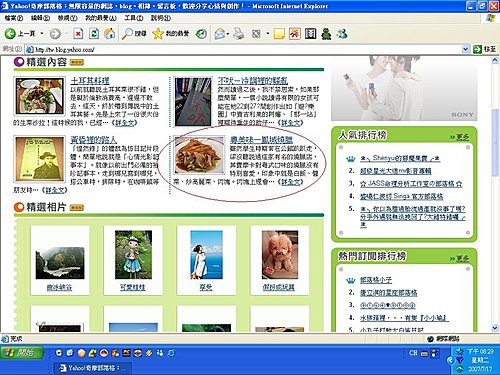Click the first quick launch icon

tap(59, 353)
